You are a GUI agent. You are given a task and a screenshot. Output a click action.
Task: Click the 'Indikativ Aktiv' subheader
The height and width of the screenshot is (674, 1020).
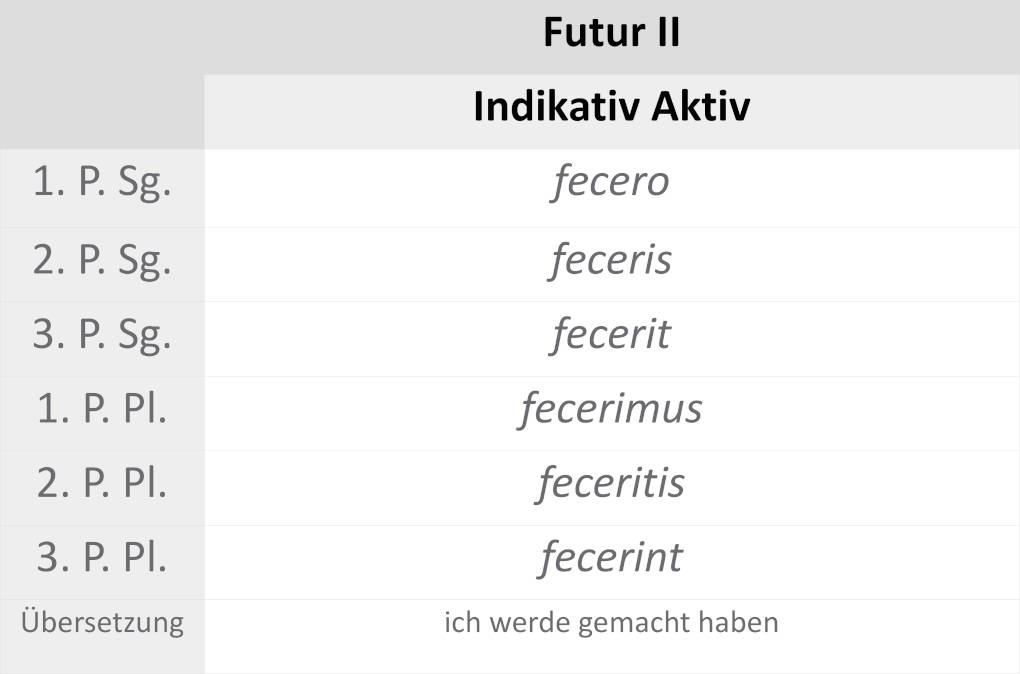click(611, 108)
